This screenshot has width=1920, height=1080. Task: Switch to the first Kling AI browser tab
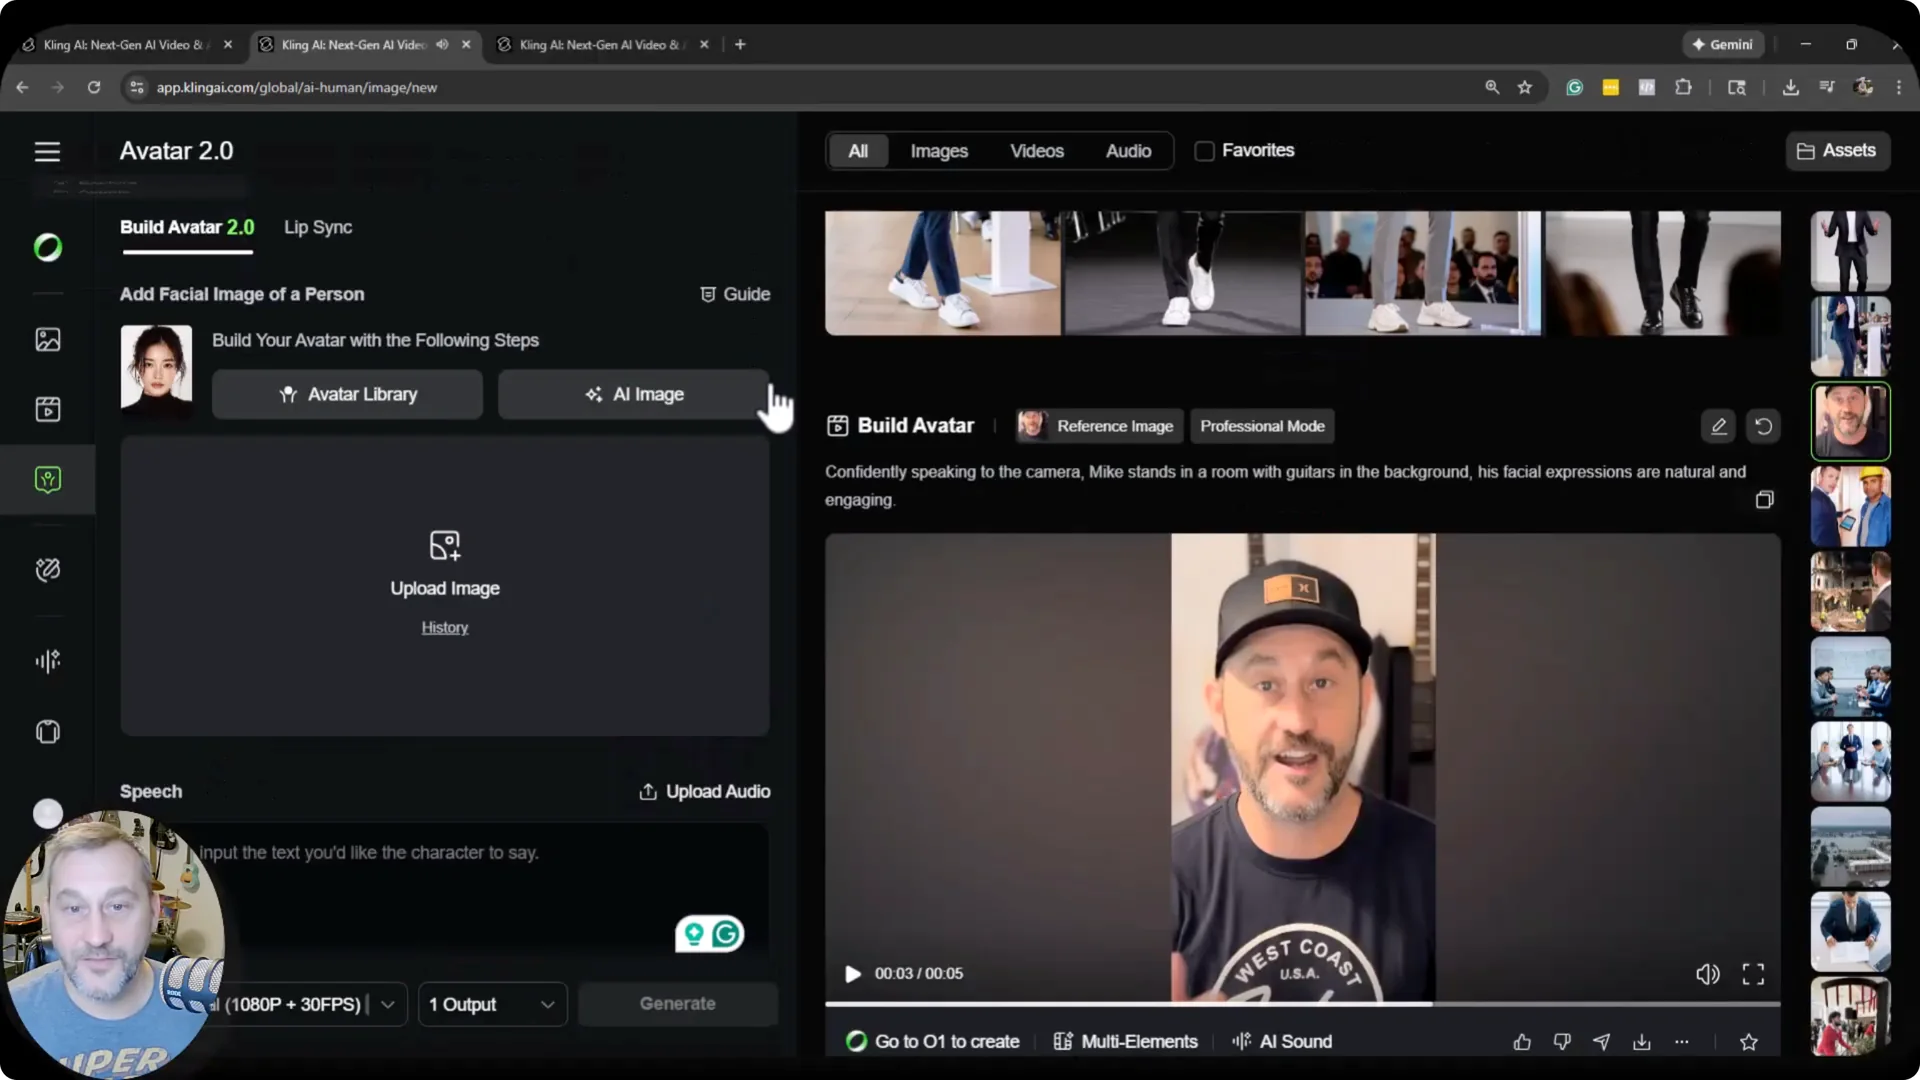click(124, 44)
